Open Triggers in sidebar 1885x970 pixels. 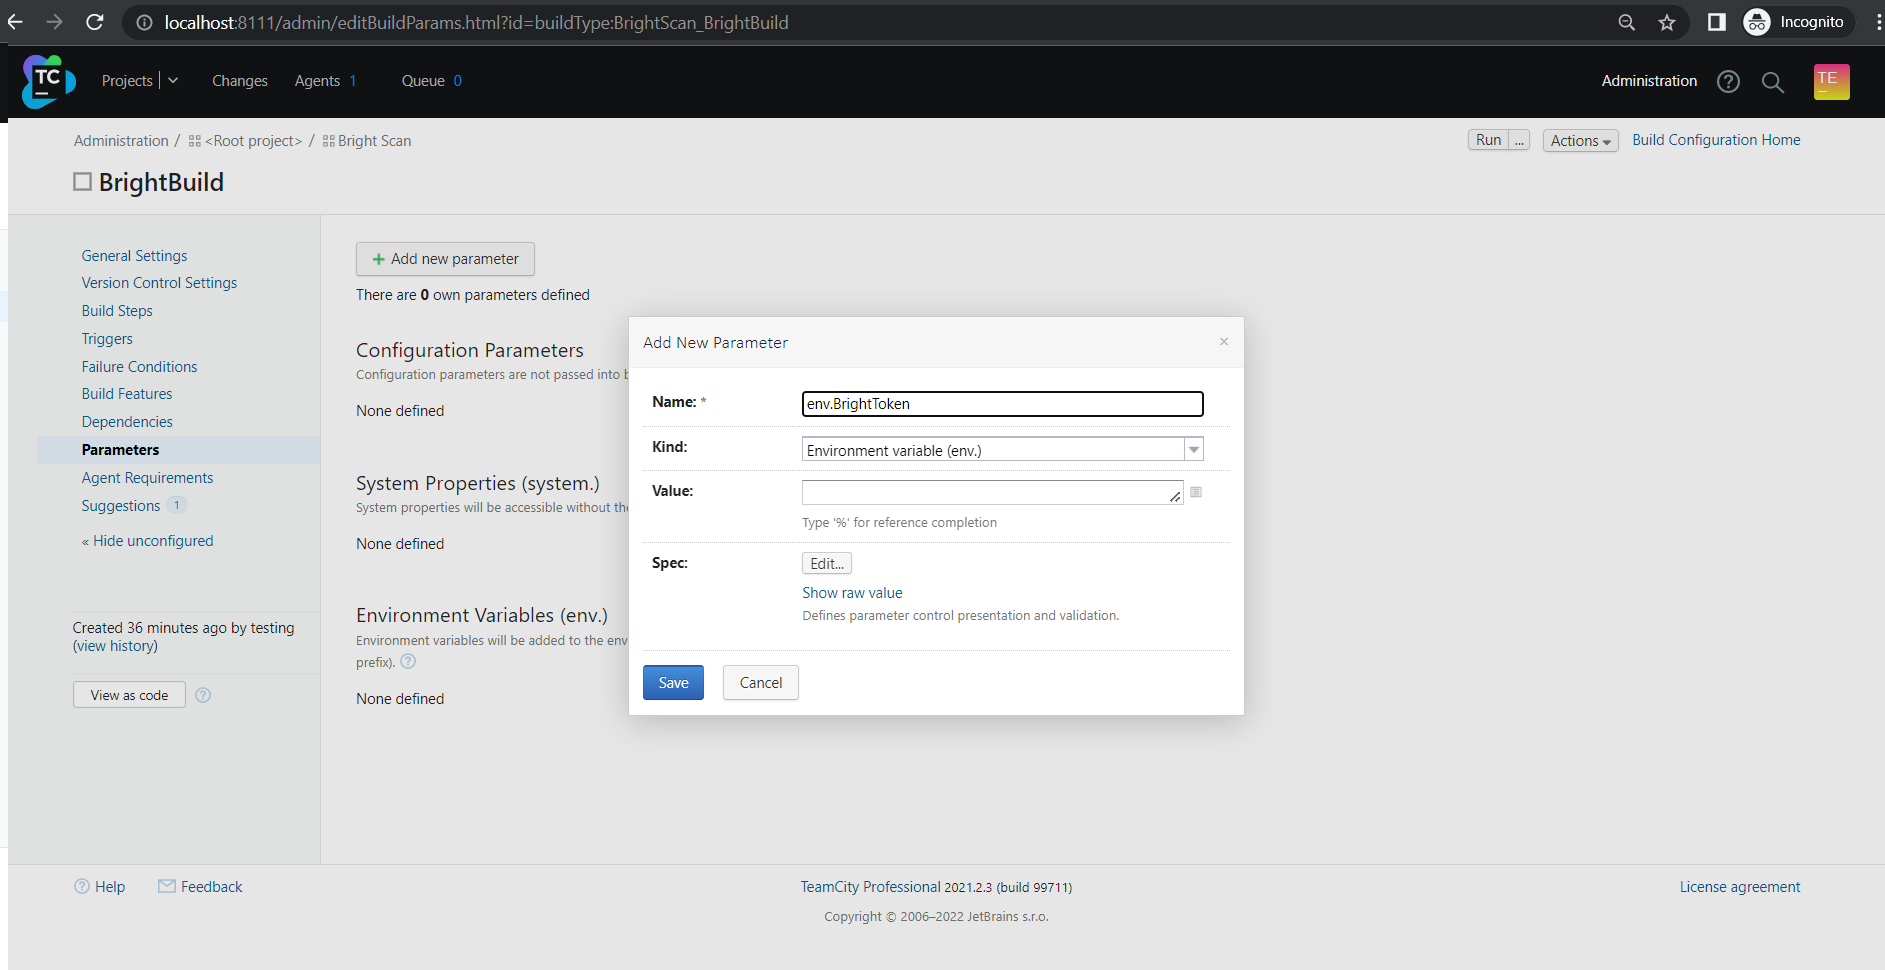(107, 339)
